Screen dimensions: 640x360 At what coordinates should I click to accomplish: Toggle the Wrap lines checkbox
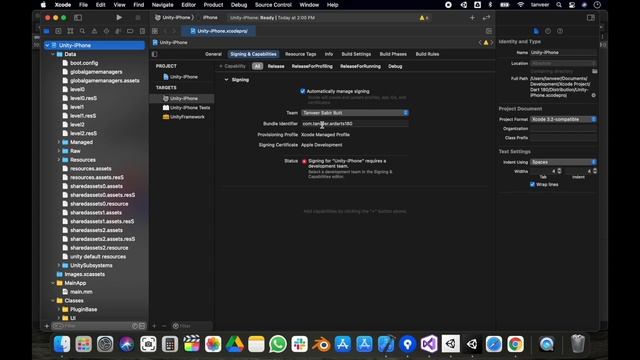532,184
